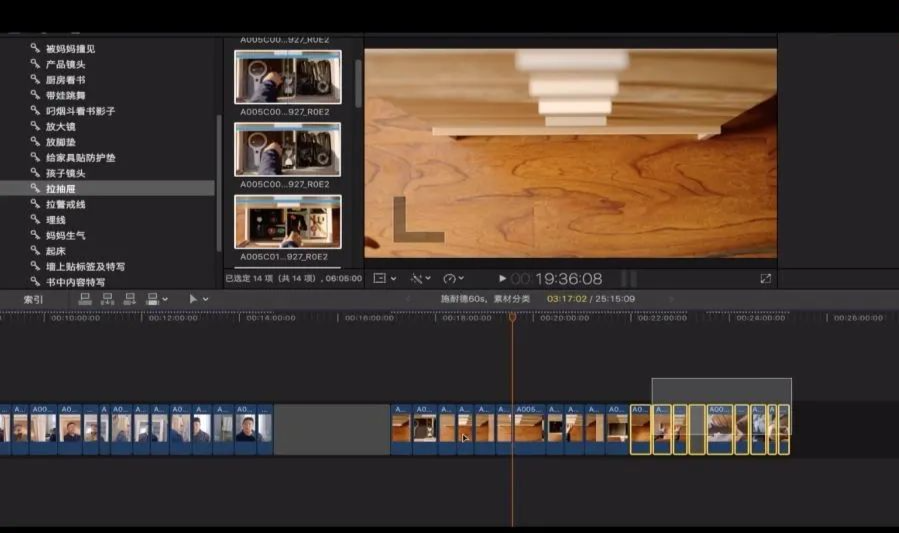
Task: Select the third browser clip thumbnail
Action: 287,221
